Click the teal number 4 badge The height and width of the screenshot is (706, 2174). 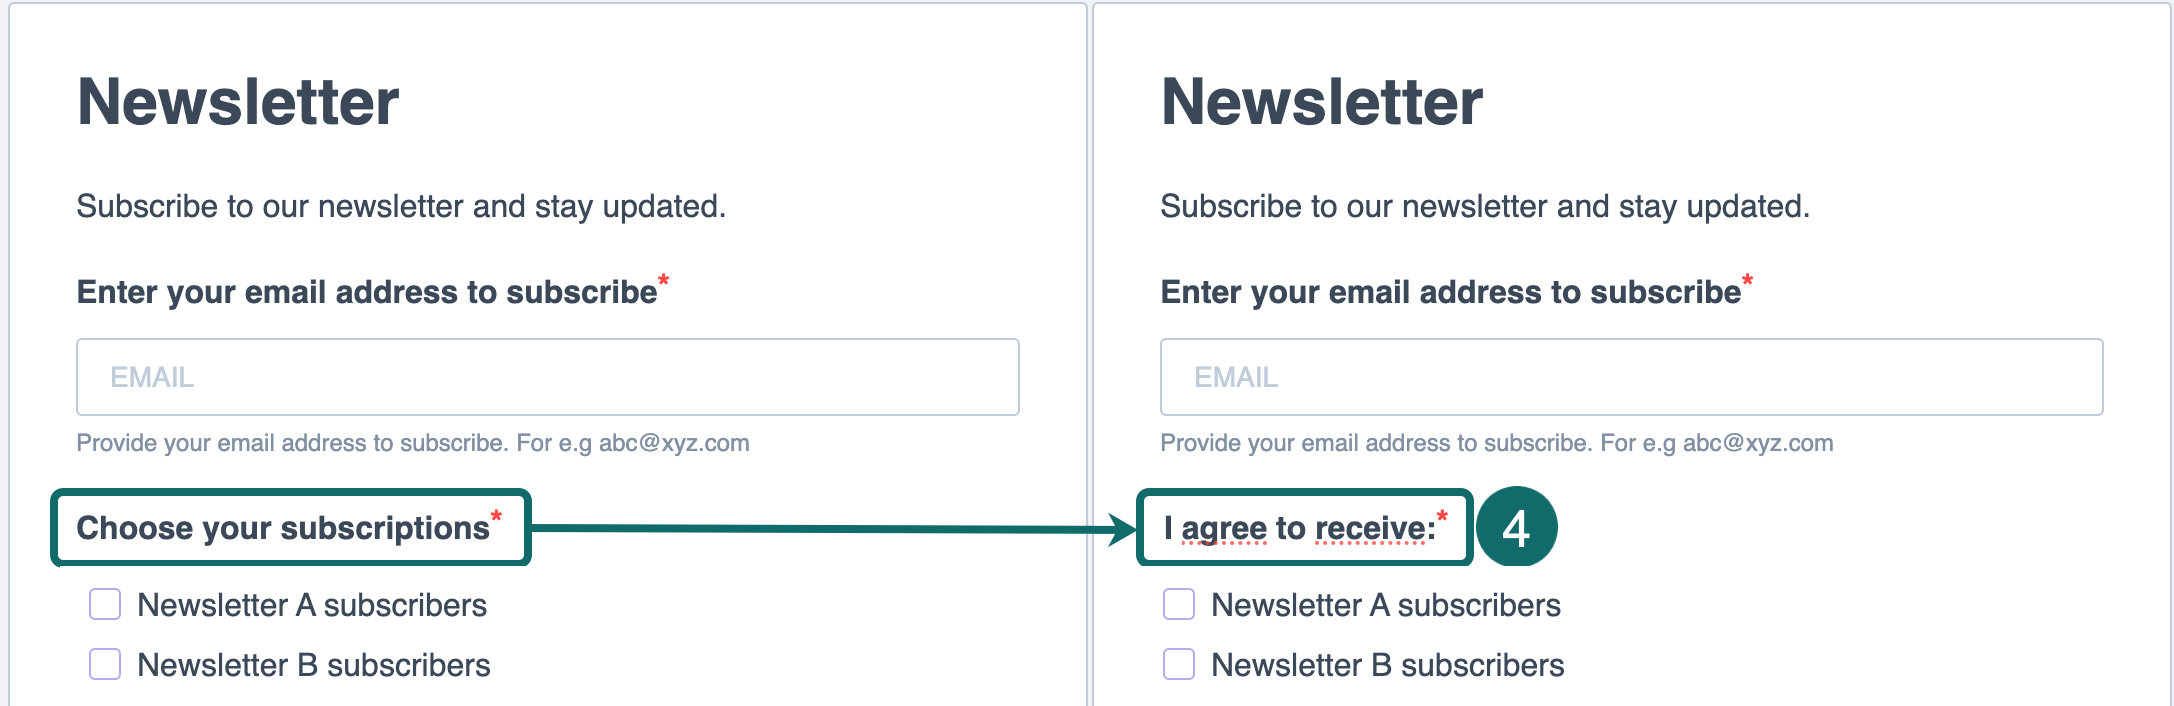1516,527
